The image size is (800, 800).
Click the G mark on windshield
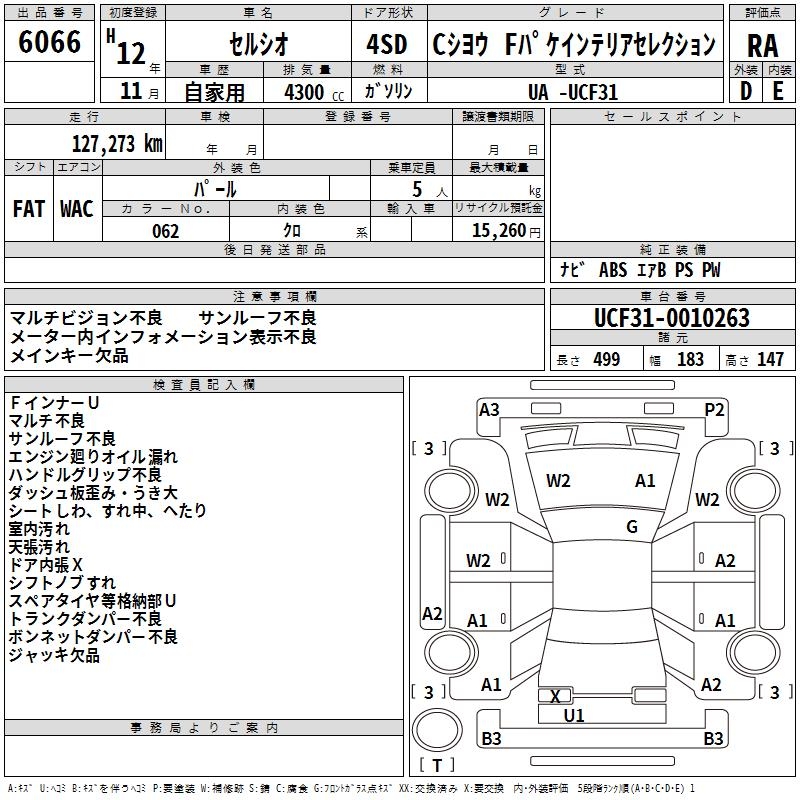(632, 527)
